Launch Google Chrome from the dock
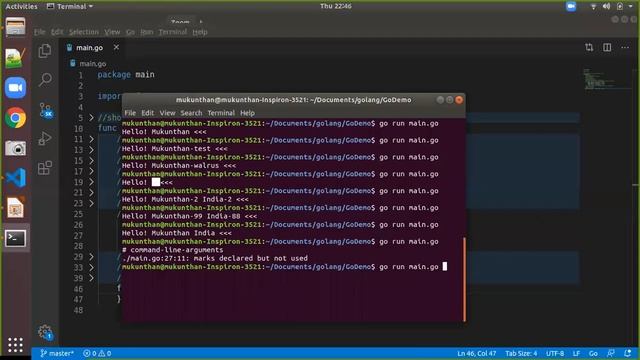 [x=16, y=118]
